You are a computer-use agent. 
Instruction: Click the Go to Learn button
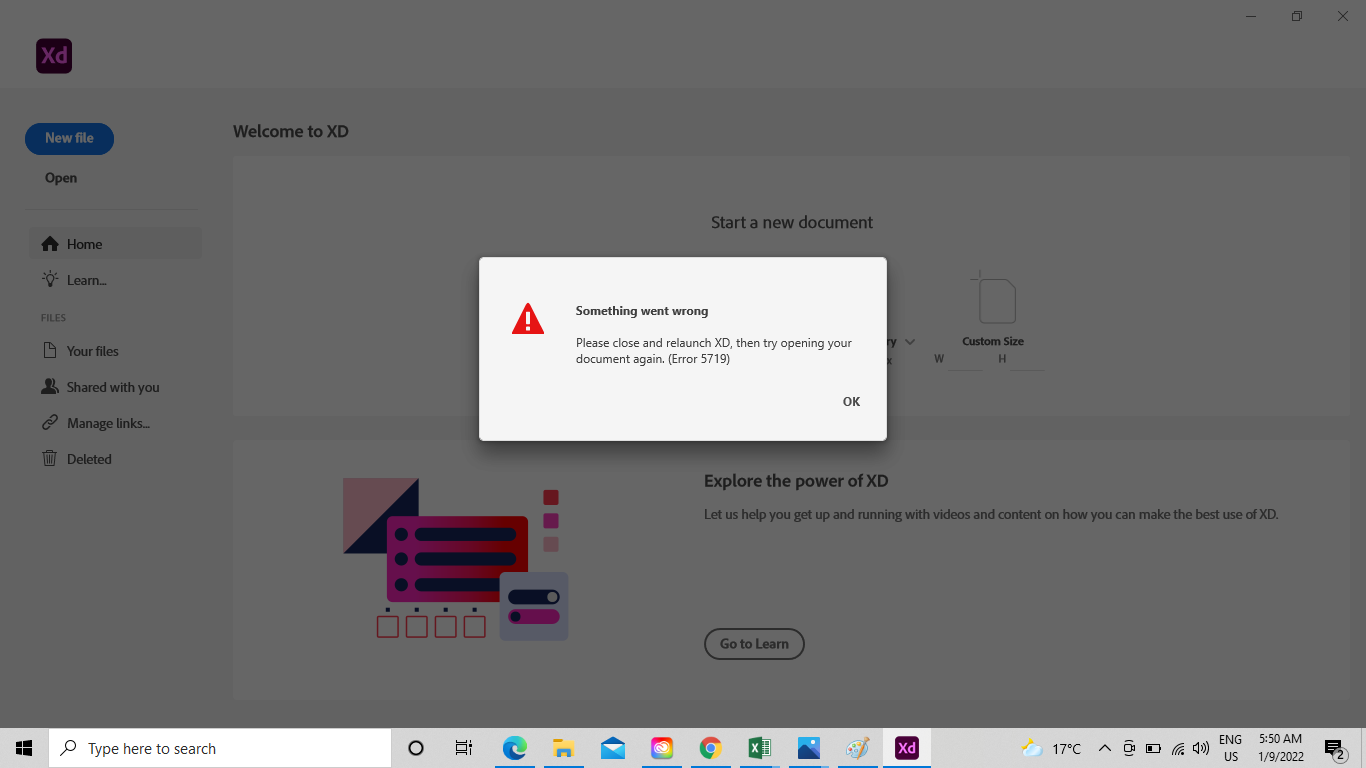click(x=754, y=643)
